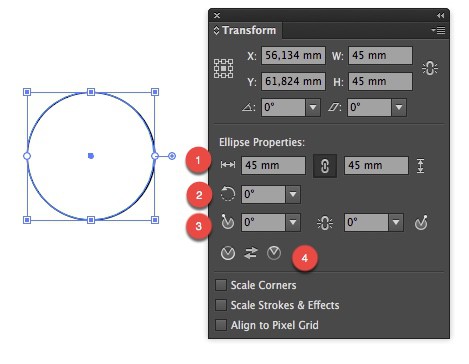
Task: Click the reference point locator grid icon
Action: (223, 69)
